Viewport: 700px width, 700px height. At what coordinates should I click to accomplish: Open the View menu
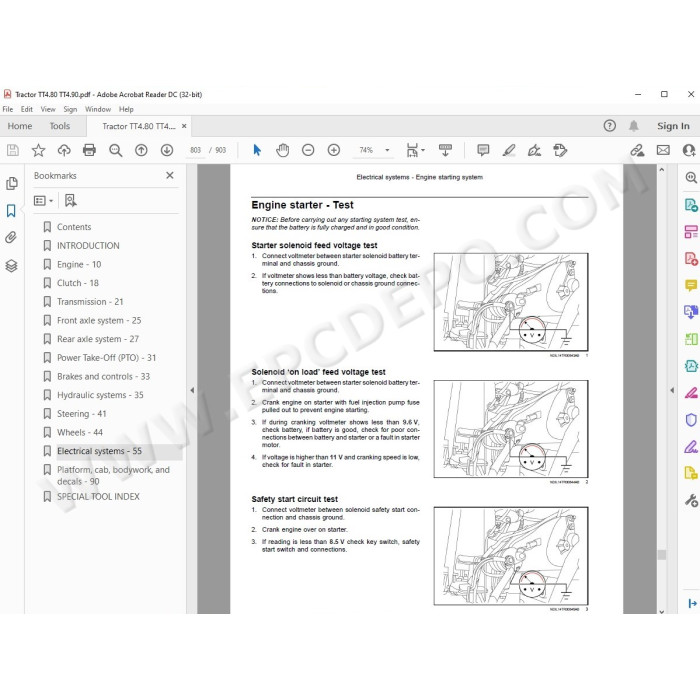tap(48, 109)
